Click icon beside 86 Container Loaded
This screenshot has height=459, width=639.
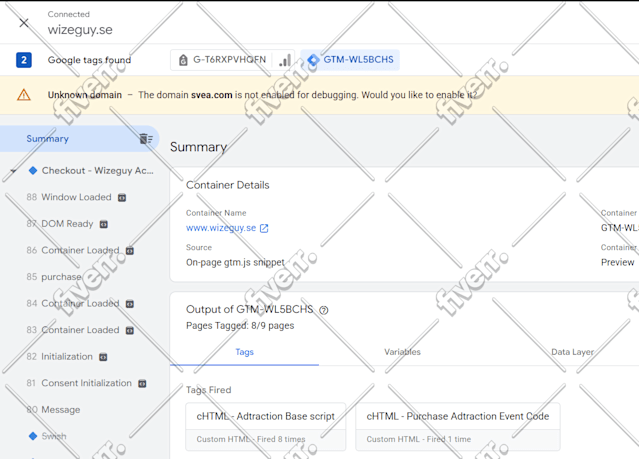point(130,251)
